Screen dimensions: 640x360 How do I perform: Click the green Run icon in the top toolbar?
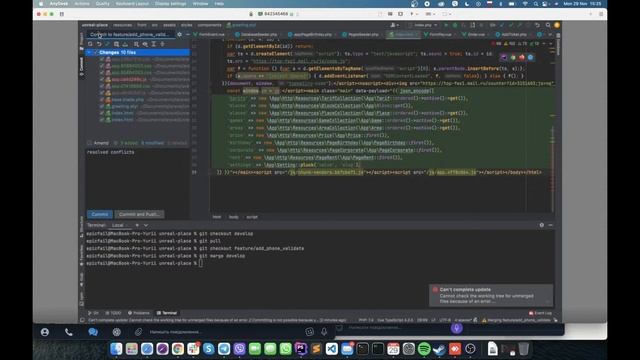446,25
